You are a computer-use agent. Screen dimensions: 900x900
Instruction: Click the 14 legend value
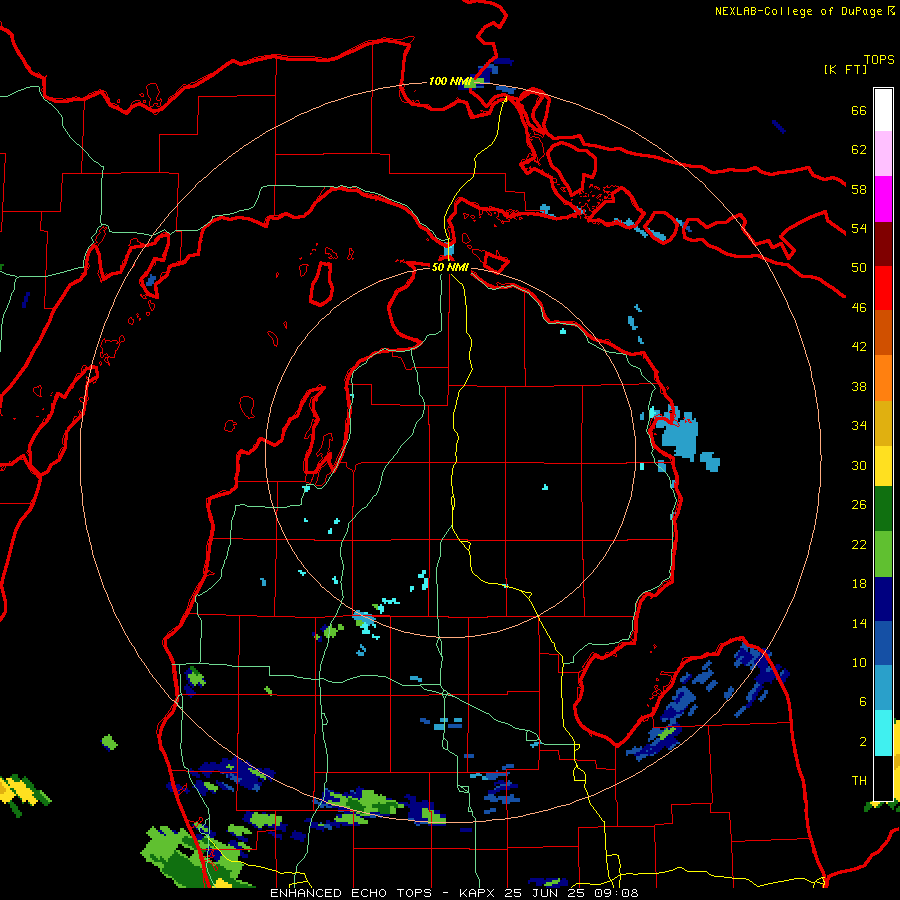tap(859, 623)
